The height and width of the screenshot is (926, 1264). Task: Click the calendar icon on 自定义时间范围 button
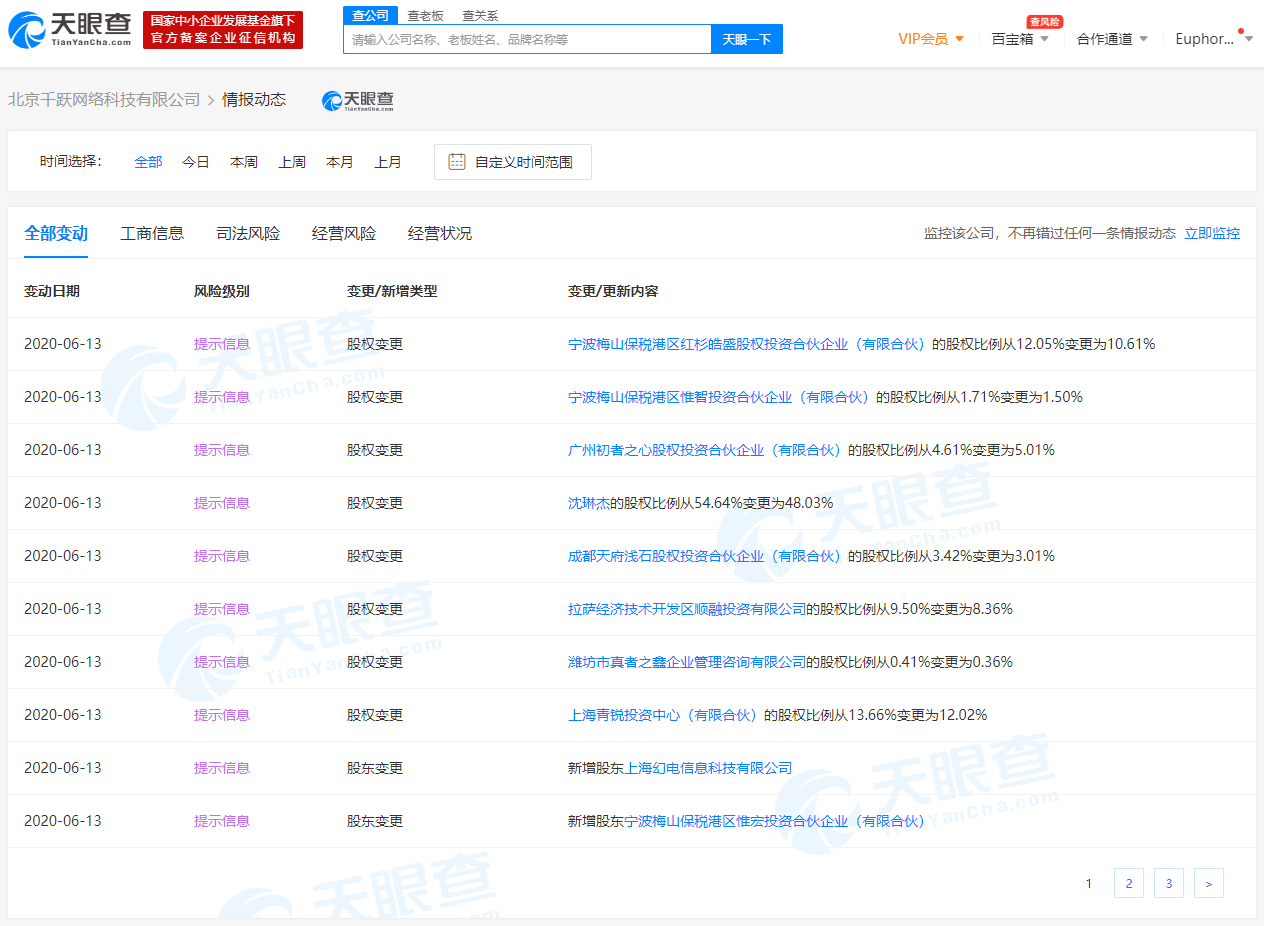(456, 161)
